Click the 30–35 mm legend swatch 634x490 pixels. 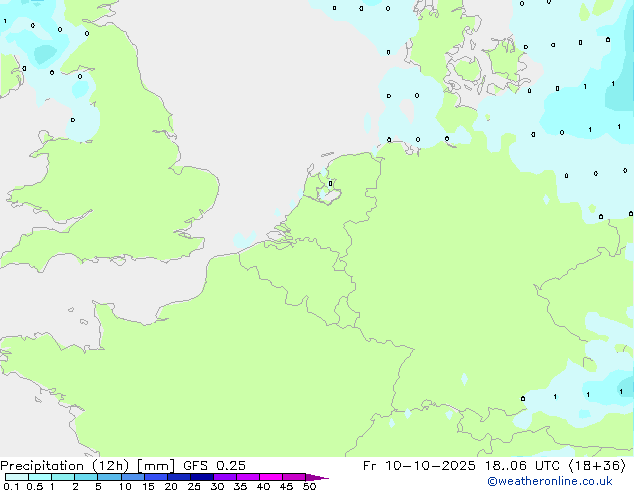point(224,477)
